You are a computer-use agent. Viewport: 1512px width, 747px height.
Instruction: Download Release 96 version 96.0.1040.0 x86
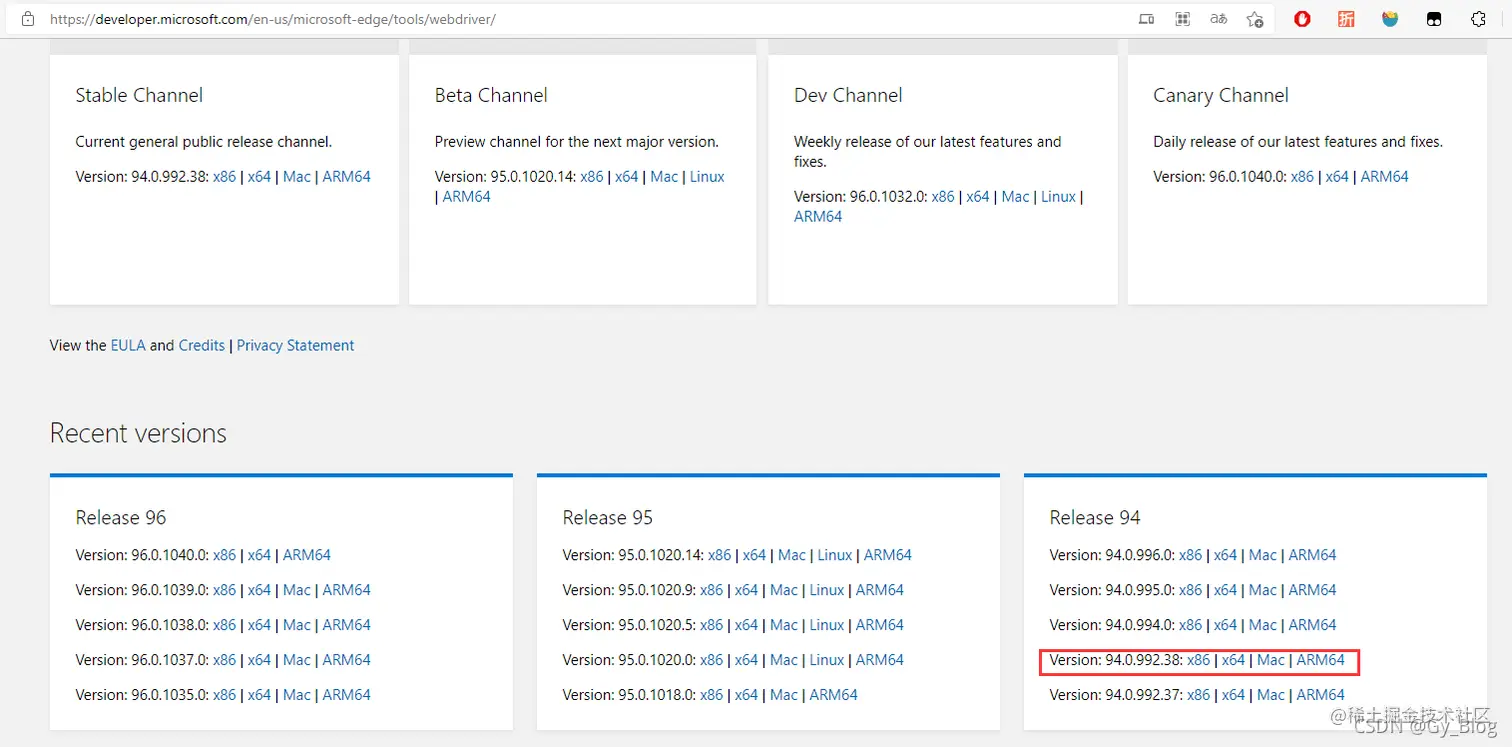click(x=224, y=555)
